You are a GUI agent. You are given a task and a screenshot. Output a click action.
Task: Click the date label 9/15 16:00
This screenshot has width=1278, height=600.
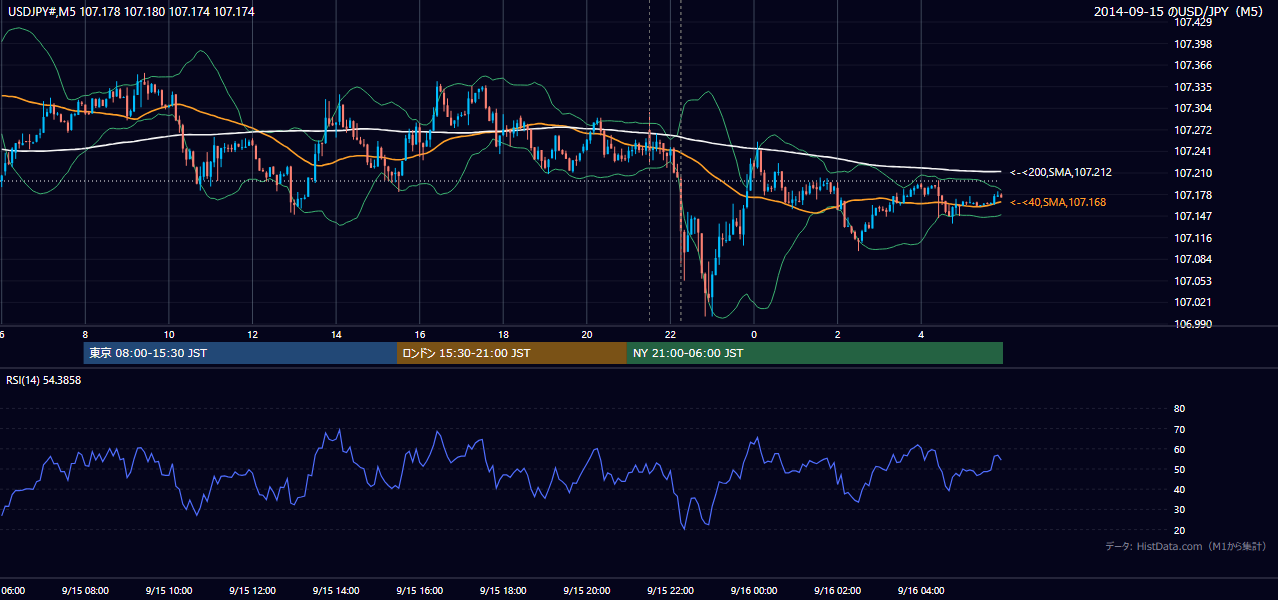point(420,590)
